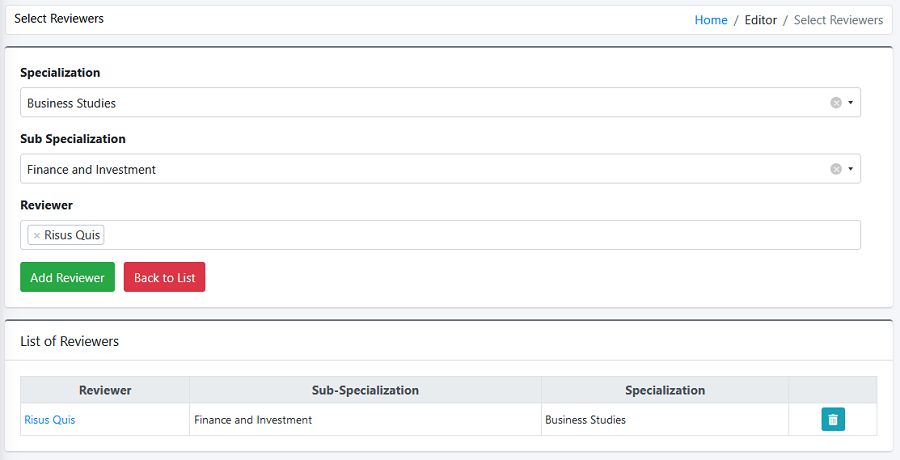The height and width of the screenshot is (460, 900).
Task: Click the Reviewer column header
Action: point(105,390)
